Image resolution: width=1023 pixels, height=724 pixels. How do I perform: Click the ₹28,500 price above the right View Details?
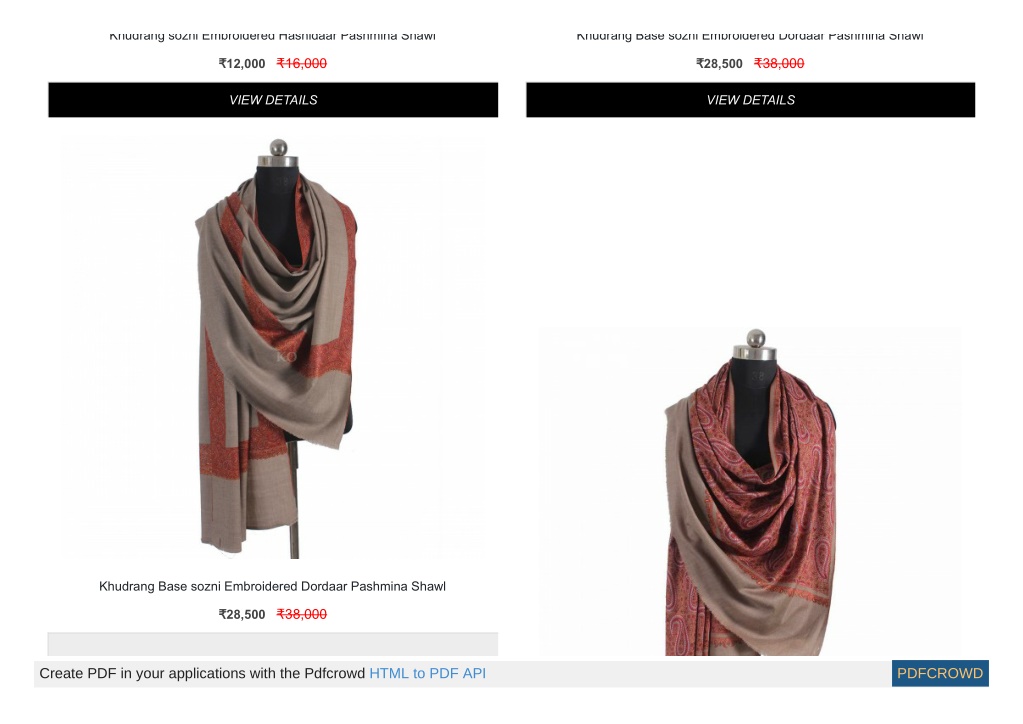click(719, 63)
